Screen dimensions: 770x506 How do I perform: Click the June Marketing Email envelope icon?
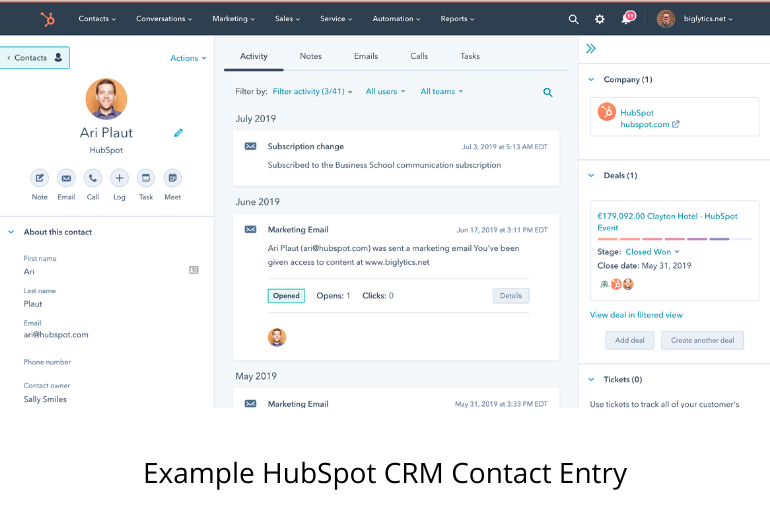pyautogui.click(x=250, y=229)
